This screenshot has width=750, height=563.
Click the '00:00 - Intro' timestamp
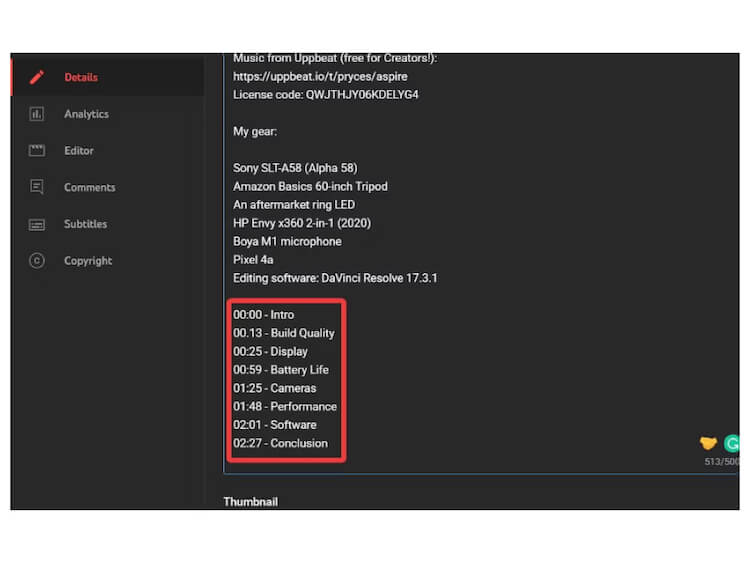tap(264, 315)
